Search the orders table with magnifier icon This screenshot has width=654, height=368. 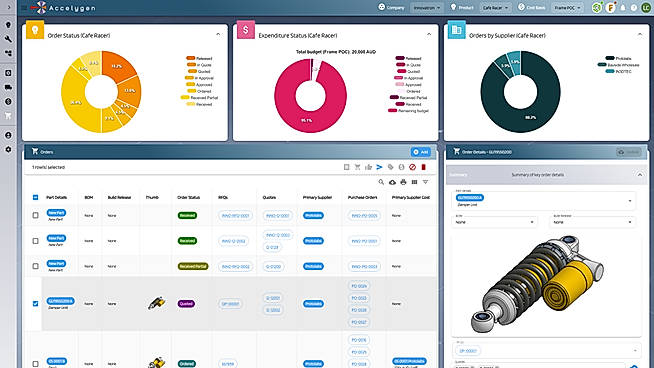point(381,182)
